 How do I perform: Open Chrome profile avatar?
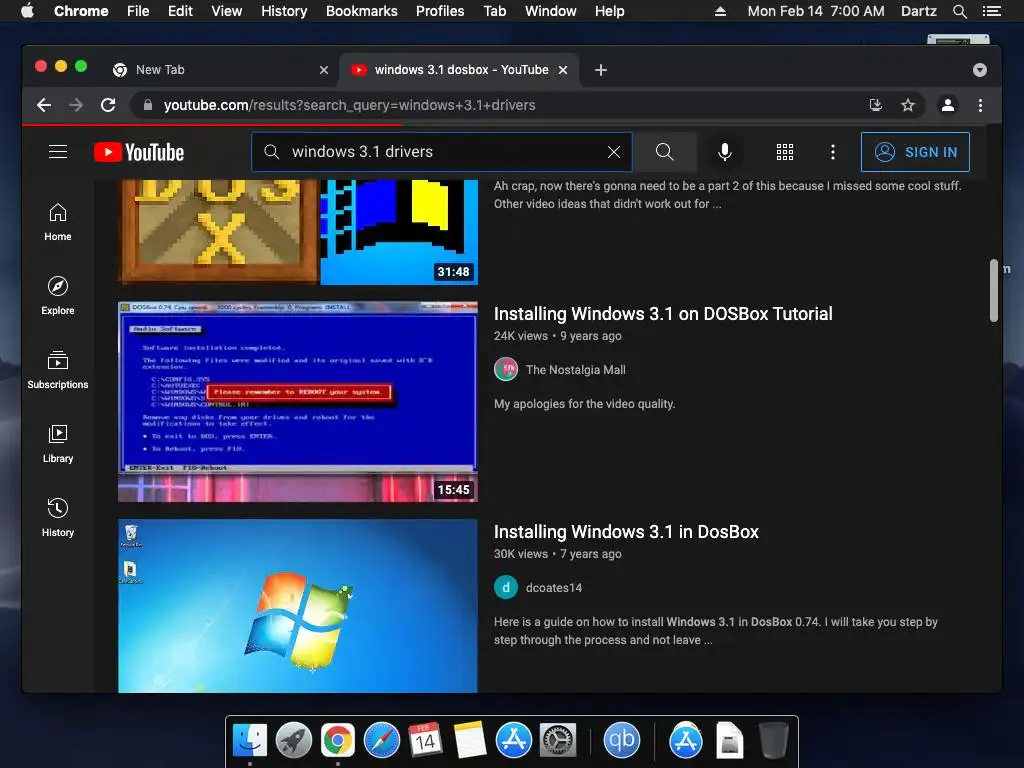[x=948, y=105]
